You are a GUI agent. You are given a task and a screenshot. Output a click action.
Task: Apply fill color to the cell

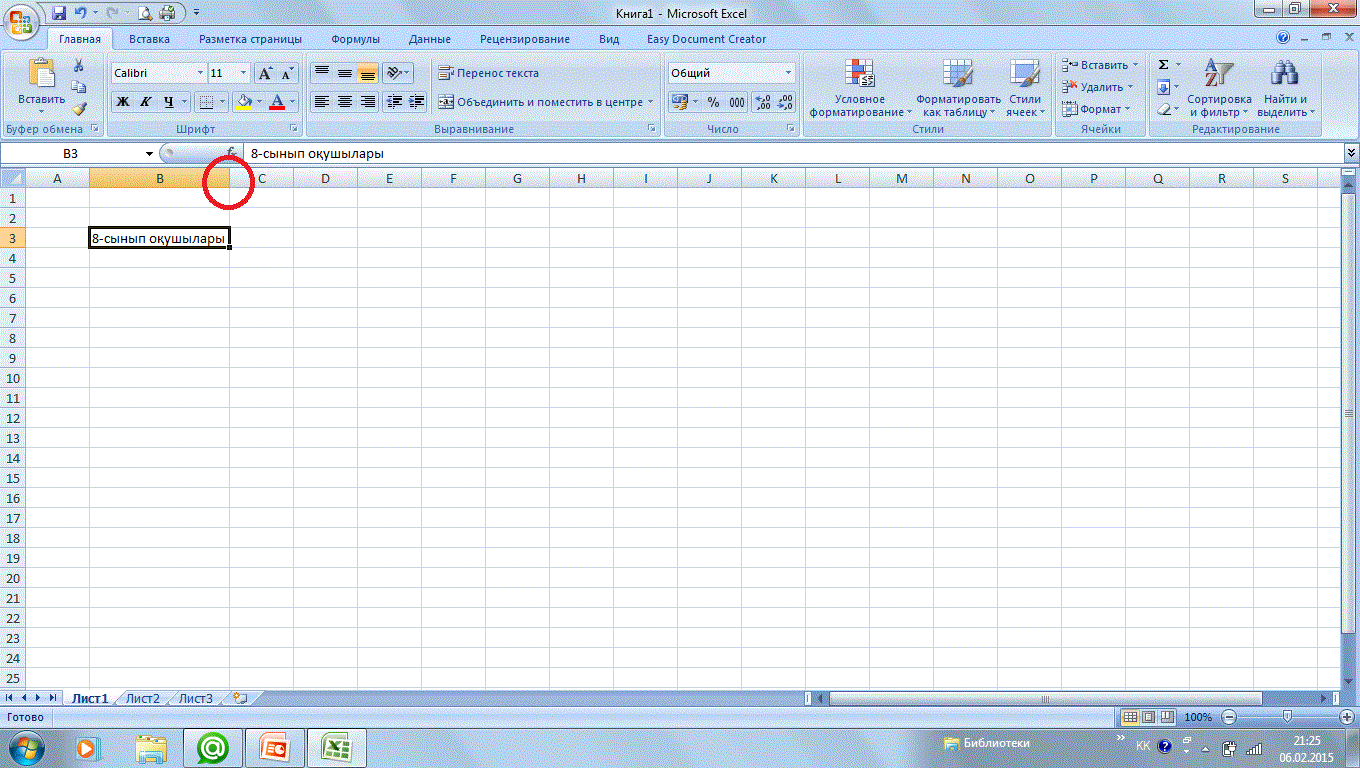(243, 102)
